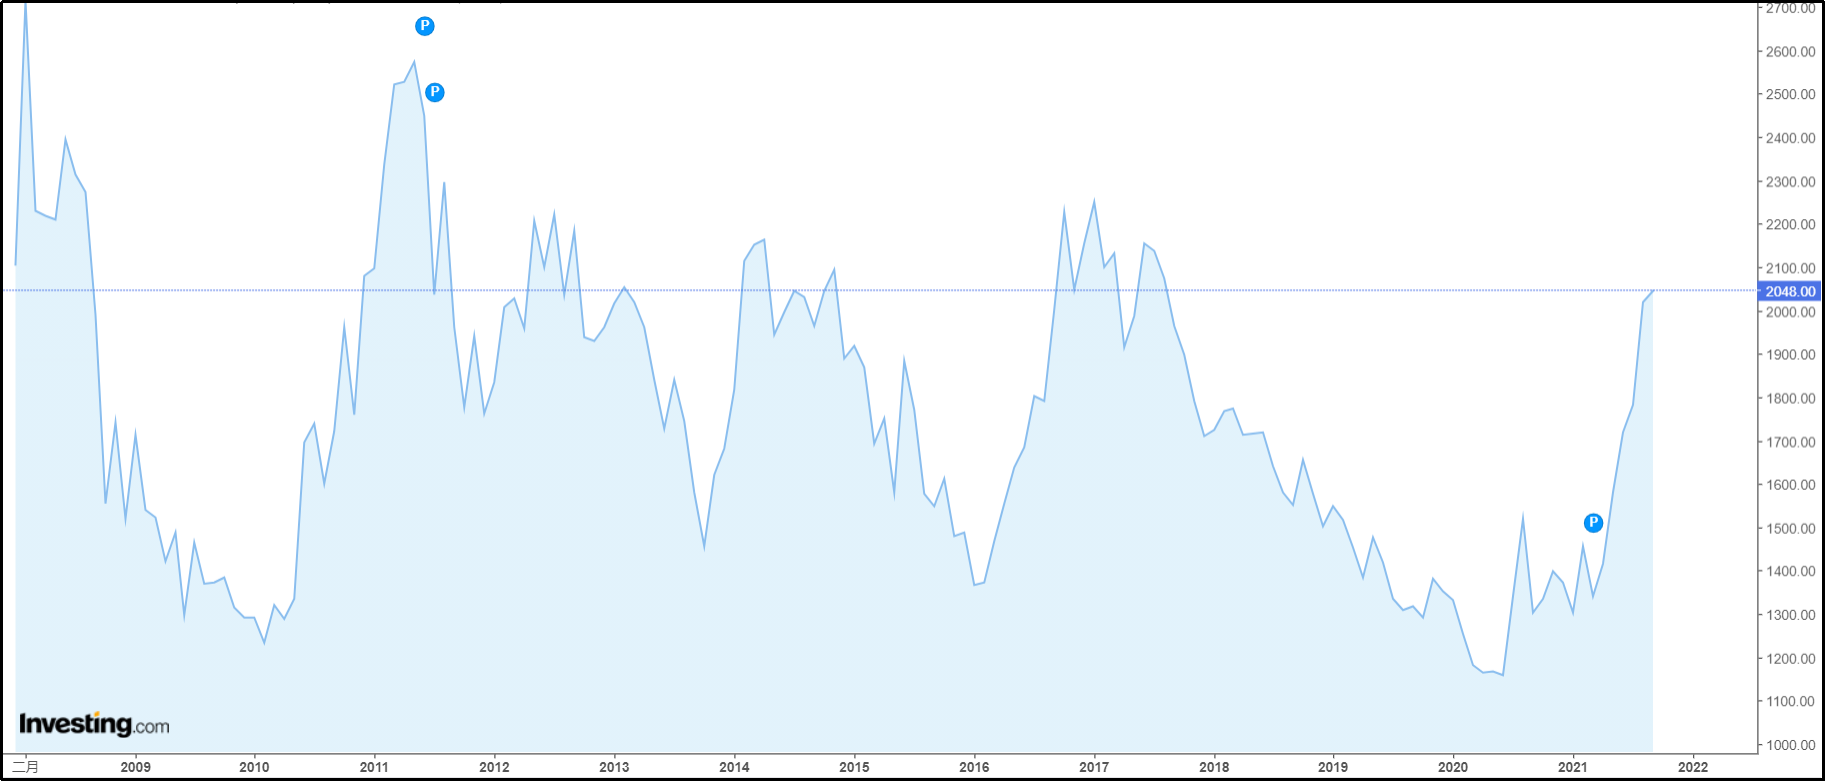Select the 2021 year label
This screenshot has height=781, width=1826.
click(x=1573, y=767)
